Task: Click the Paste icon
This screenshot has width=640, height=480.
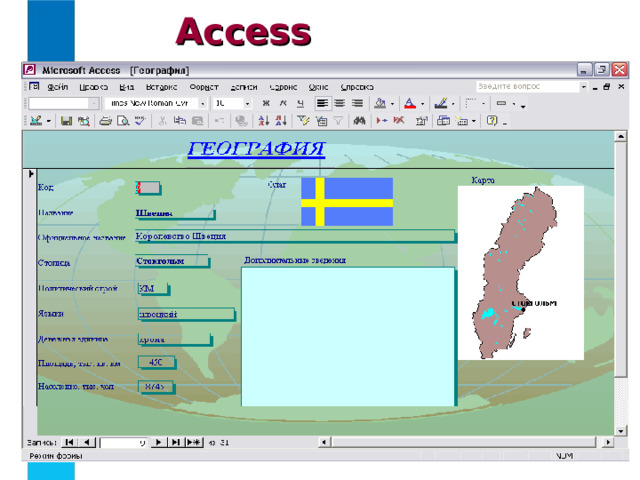Action: [x=197, y=121]
